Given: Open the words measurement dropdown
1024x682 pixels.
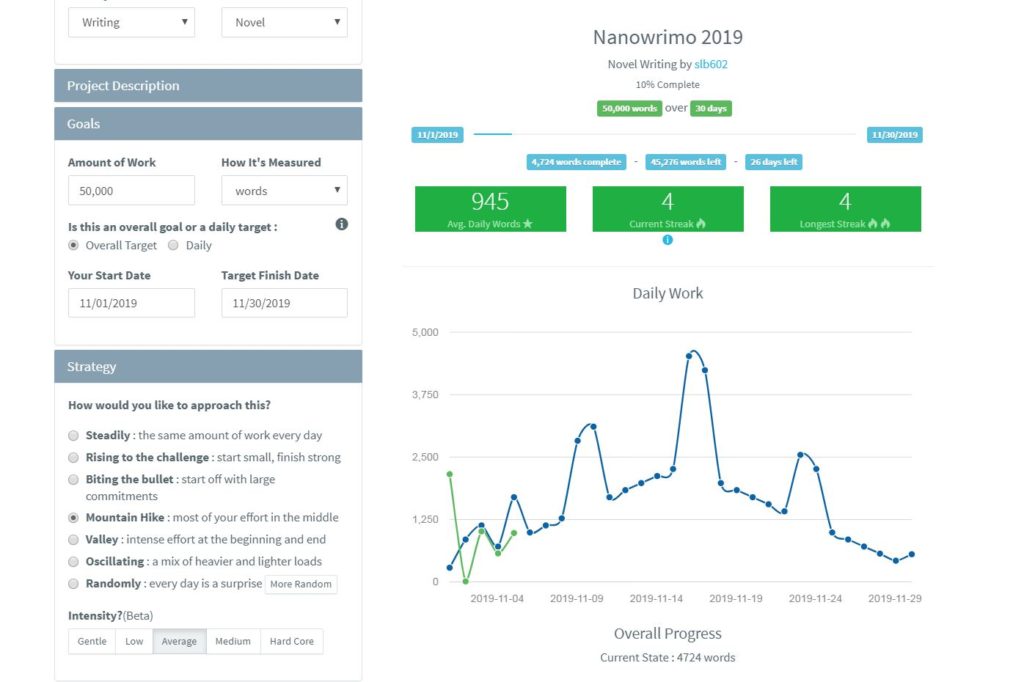Looking at the screenshot, I should (284, 190).
